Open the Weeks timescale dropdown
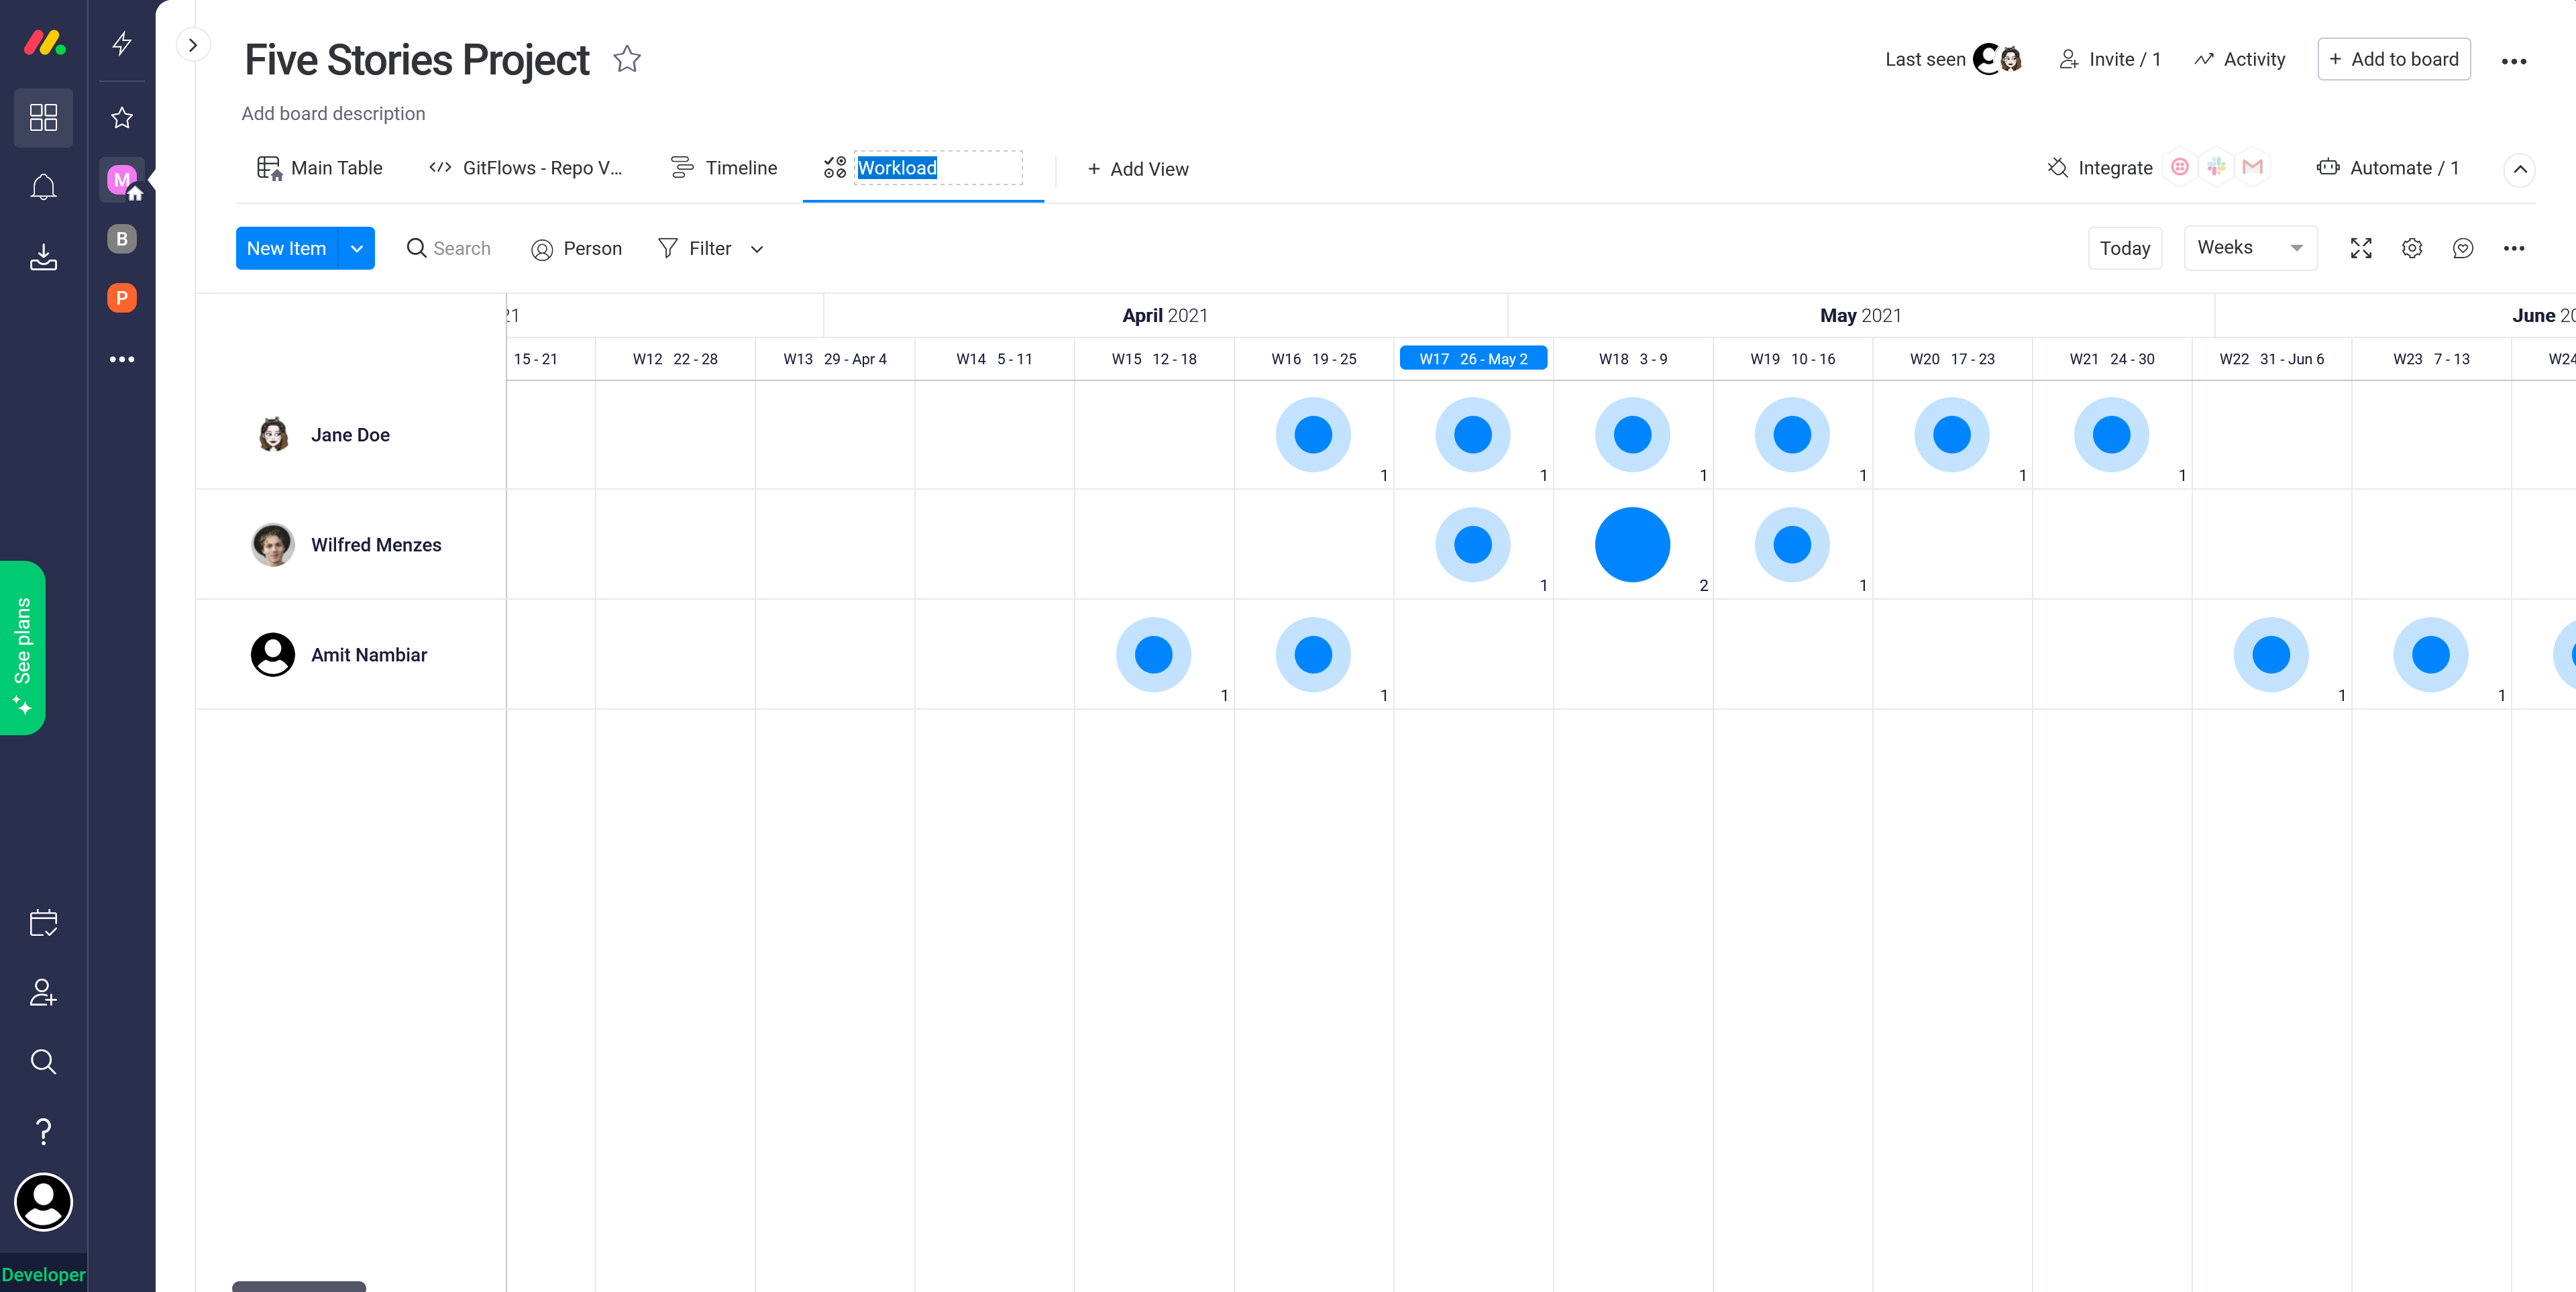 2250,248
